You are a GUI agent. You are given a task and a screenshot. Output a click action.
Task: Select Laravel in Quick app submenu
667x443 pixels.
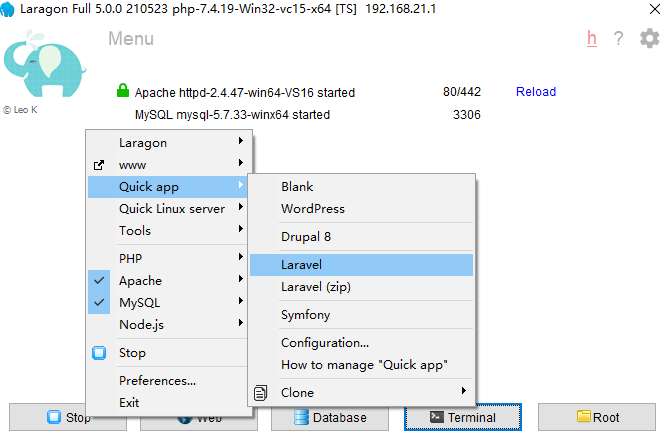tap(361, 265)
